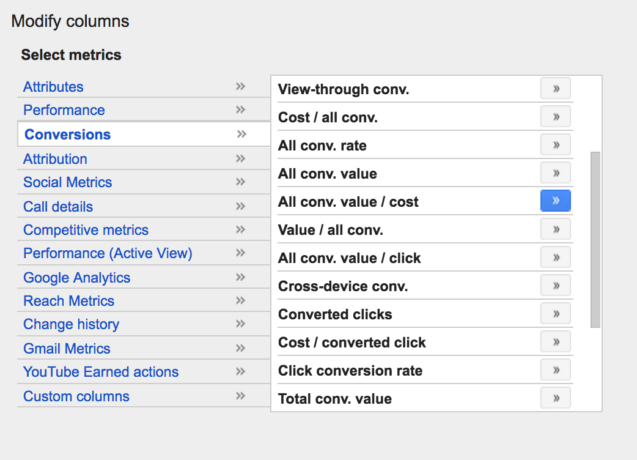
Task: Add the Value / all conv. metric
Action: pyautogui.click(x=555, y=229)
